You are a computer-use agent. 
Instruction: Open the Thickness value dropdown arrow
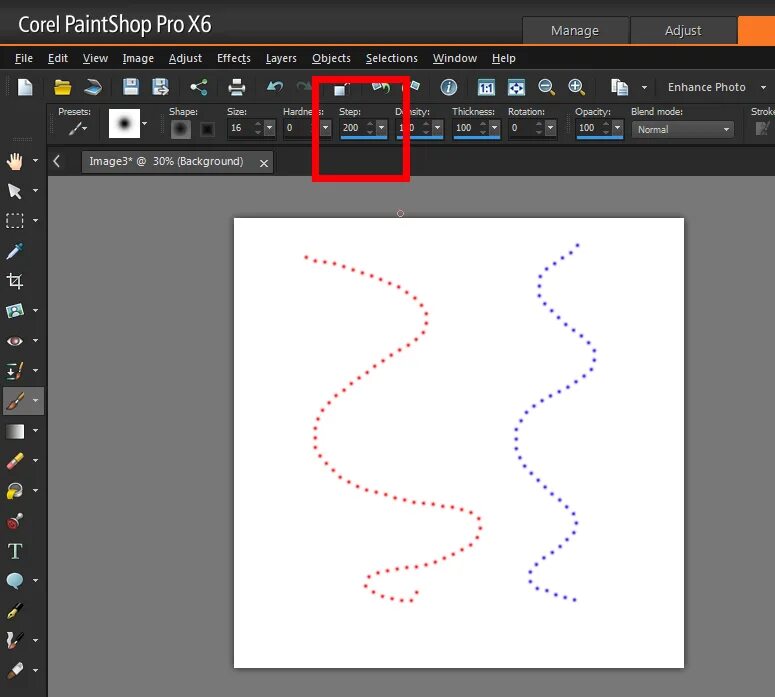(x=494, y=128)
